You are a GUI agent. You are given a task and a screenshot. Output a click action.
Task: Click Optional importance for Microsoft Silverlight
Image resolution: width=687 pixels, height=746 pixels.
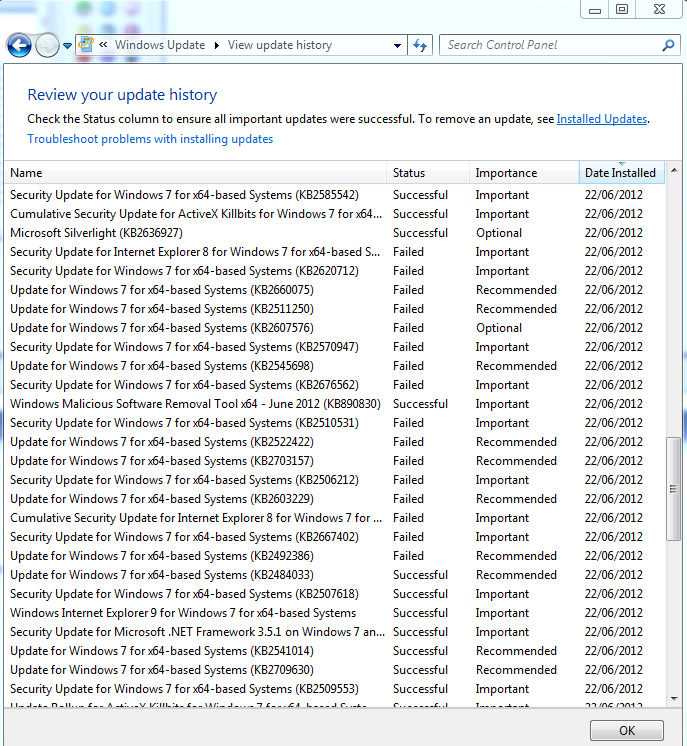[x=499, y=233]
